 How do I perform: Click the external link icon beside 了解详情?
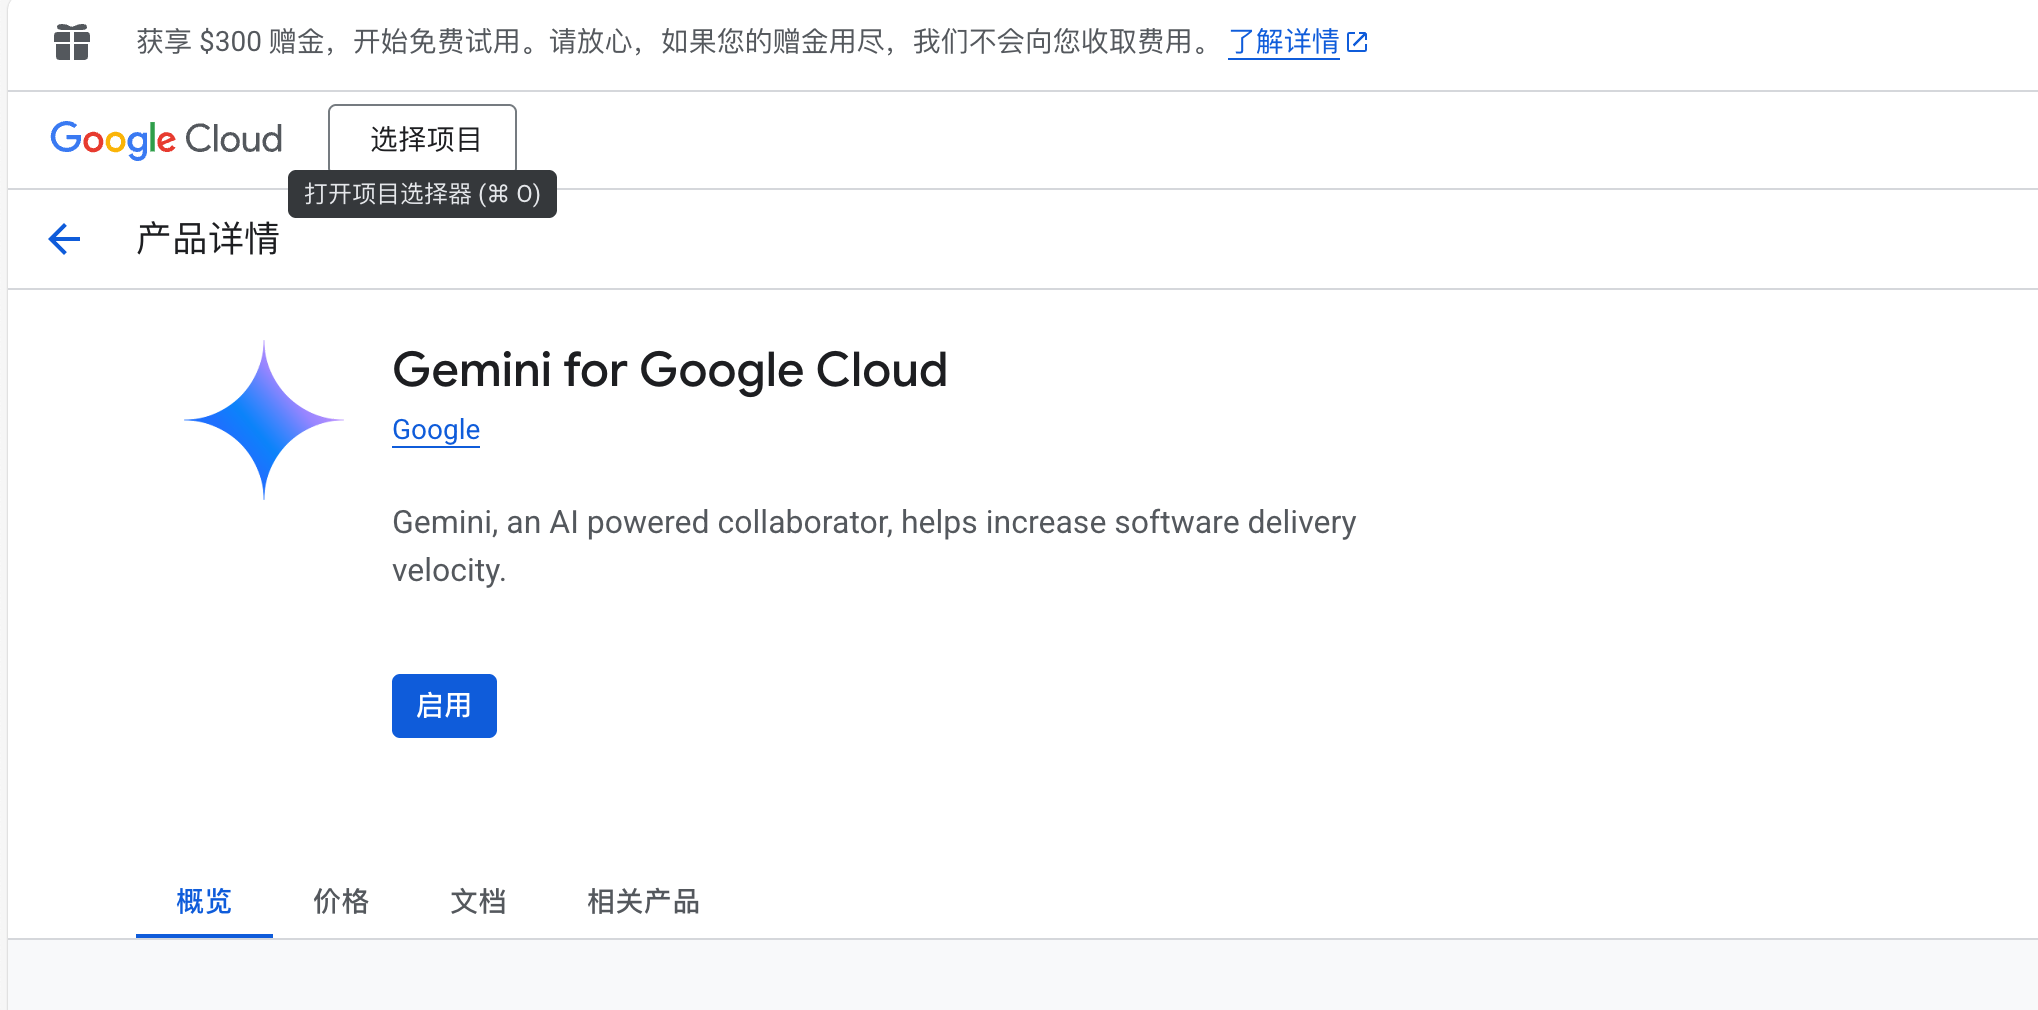1357,42
